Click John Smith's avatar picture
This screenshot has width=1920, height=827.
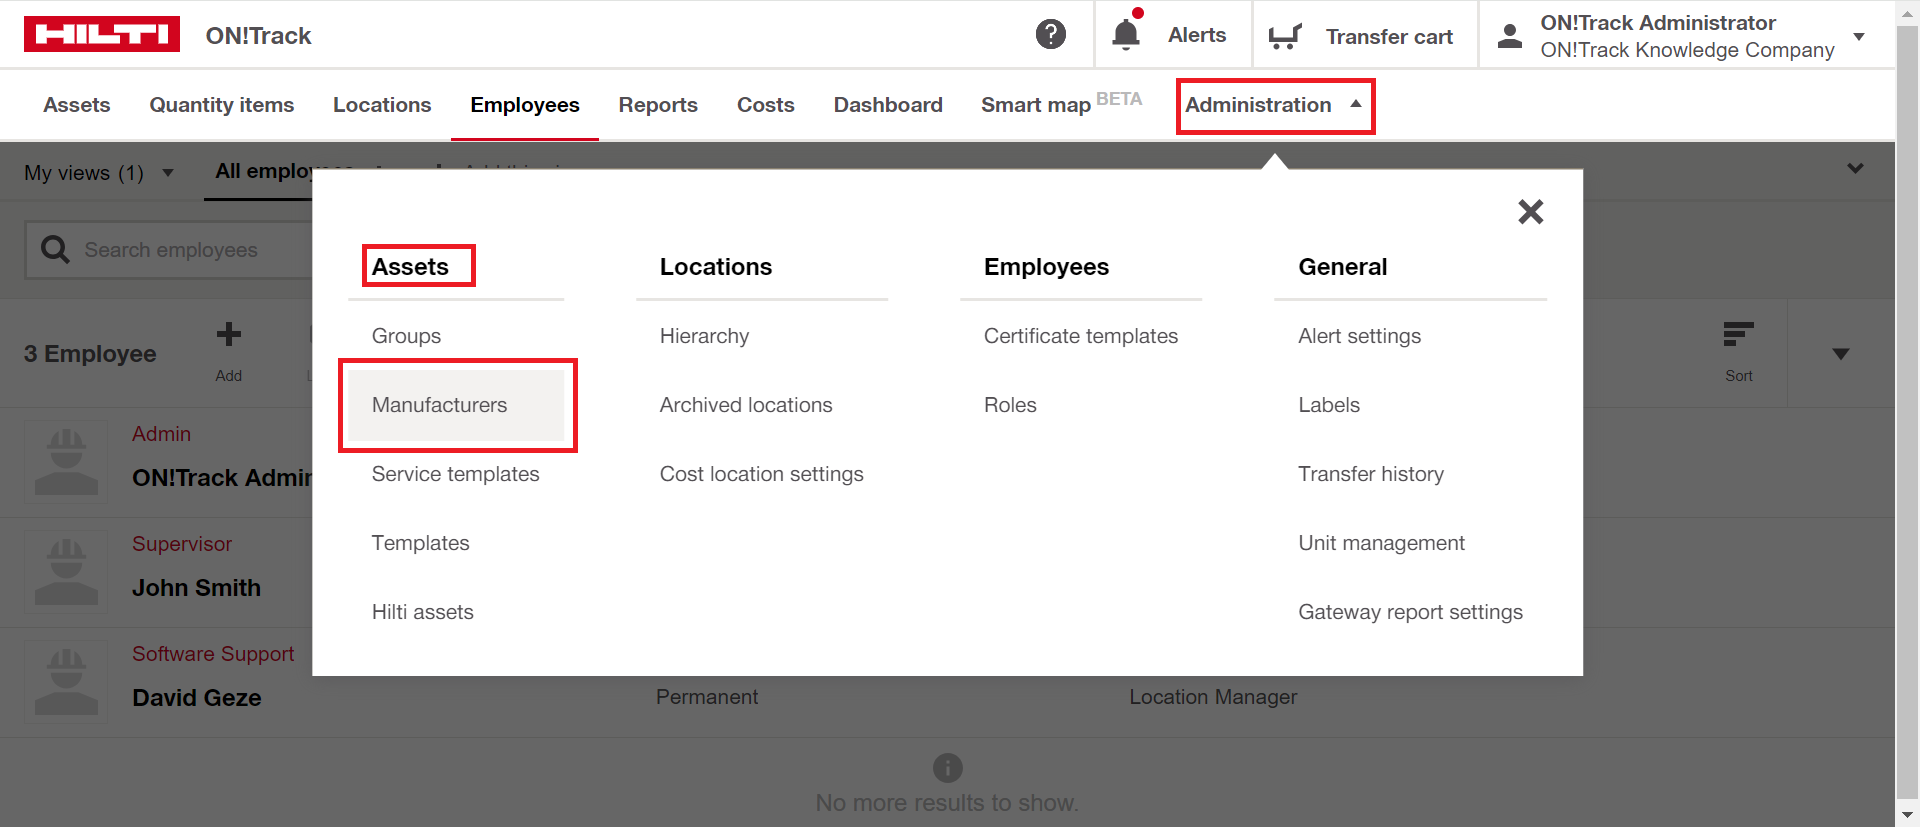(x=66, y=571)
